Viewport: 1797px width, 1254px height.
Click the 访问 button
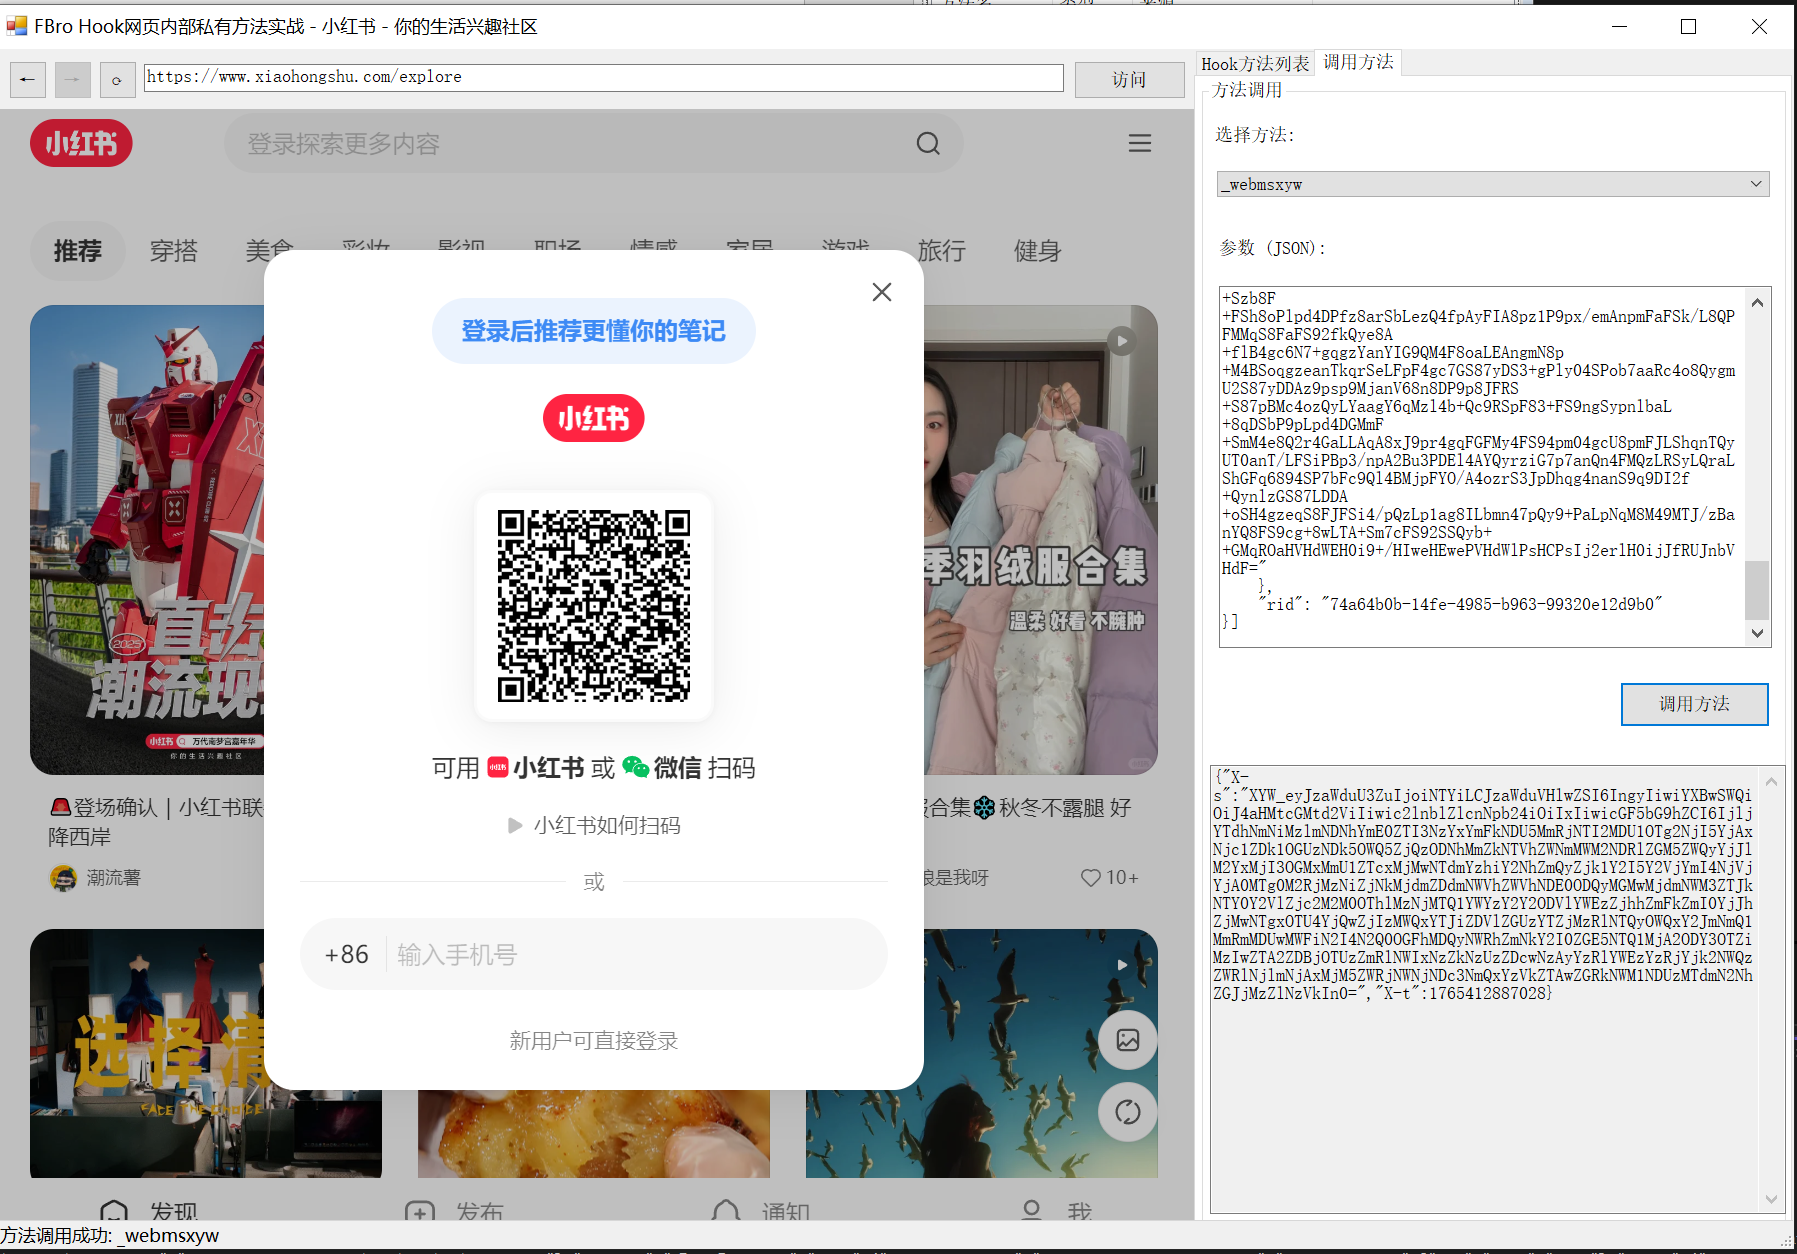point(1130,79)
